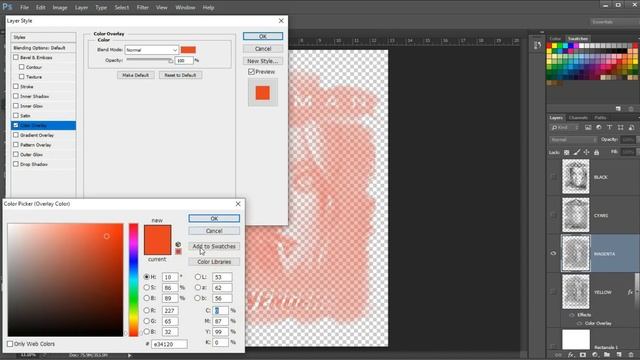Click the shape layer filter icon
The width and height of the screenshot is (640, 360).
(620, 128)
